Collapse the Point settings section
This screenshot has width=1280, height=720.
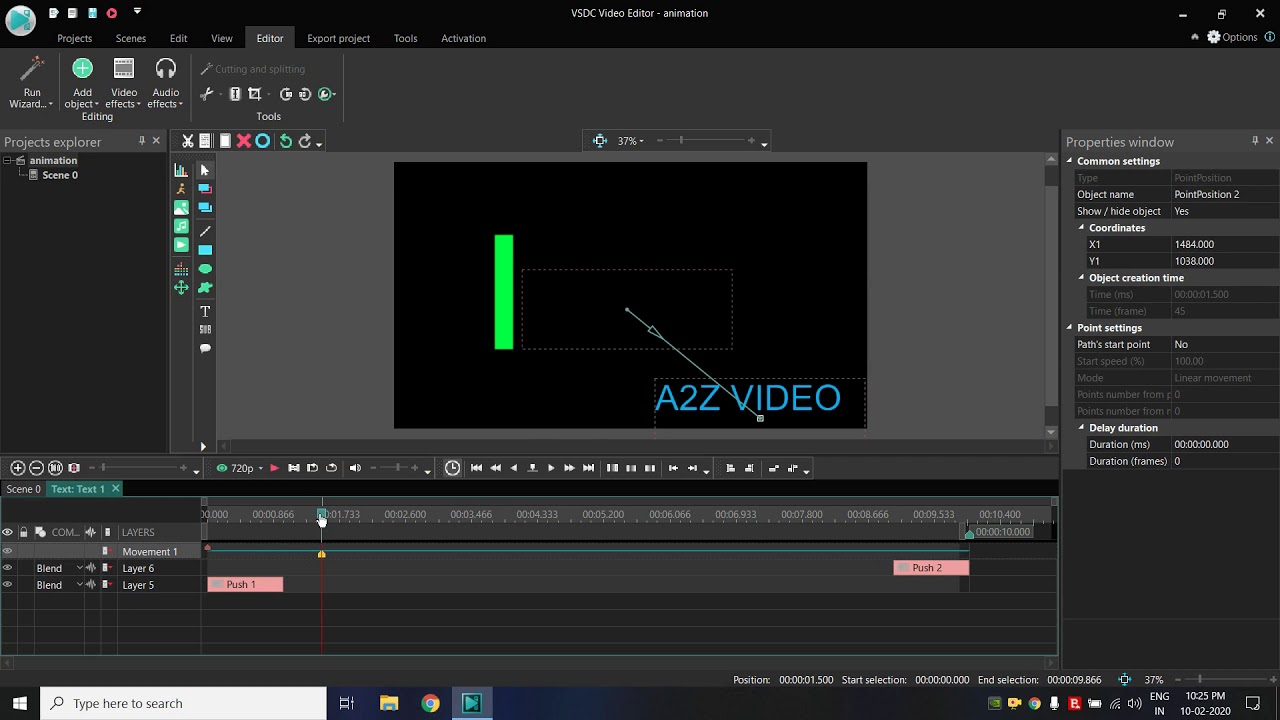pos(1069,328)
